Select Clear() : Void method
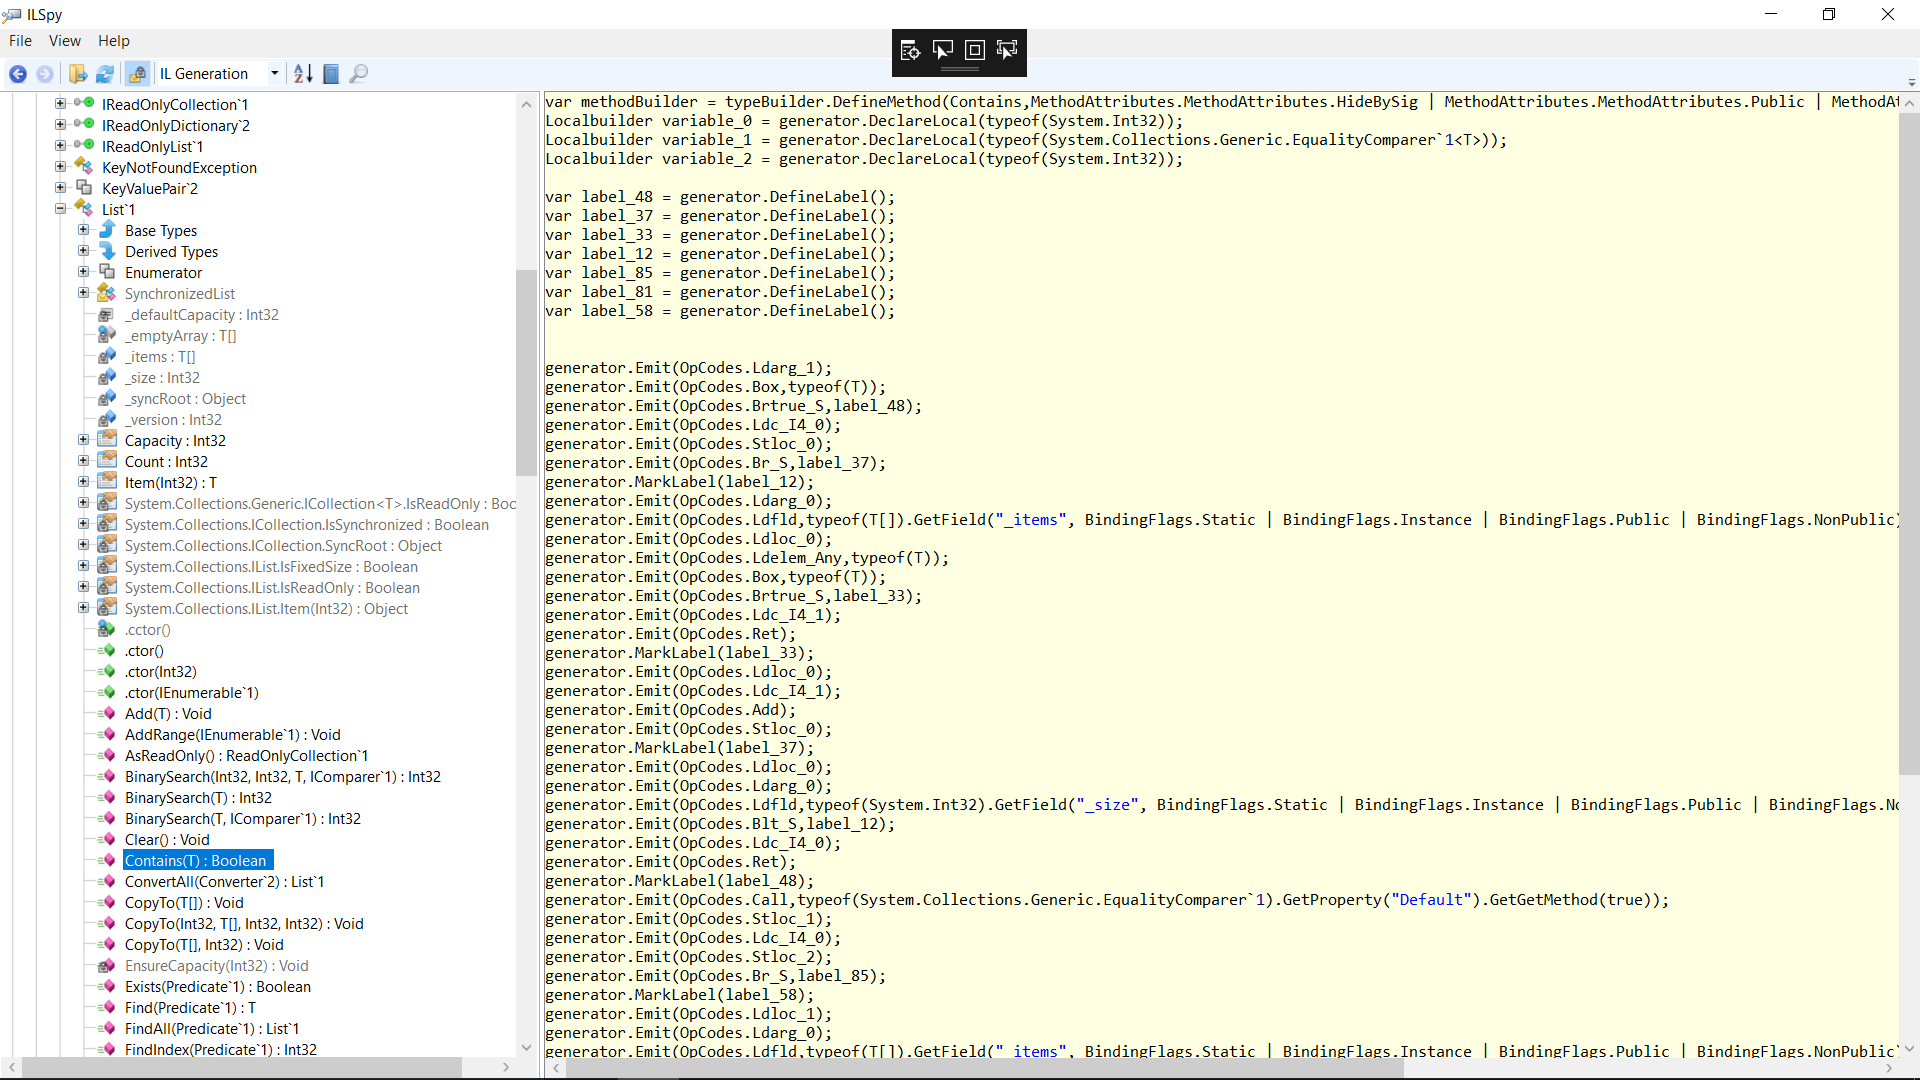 (x=167, y=840)
